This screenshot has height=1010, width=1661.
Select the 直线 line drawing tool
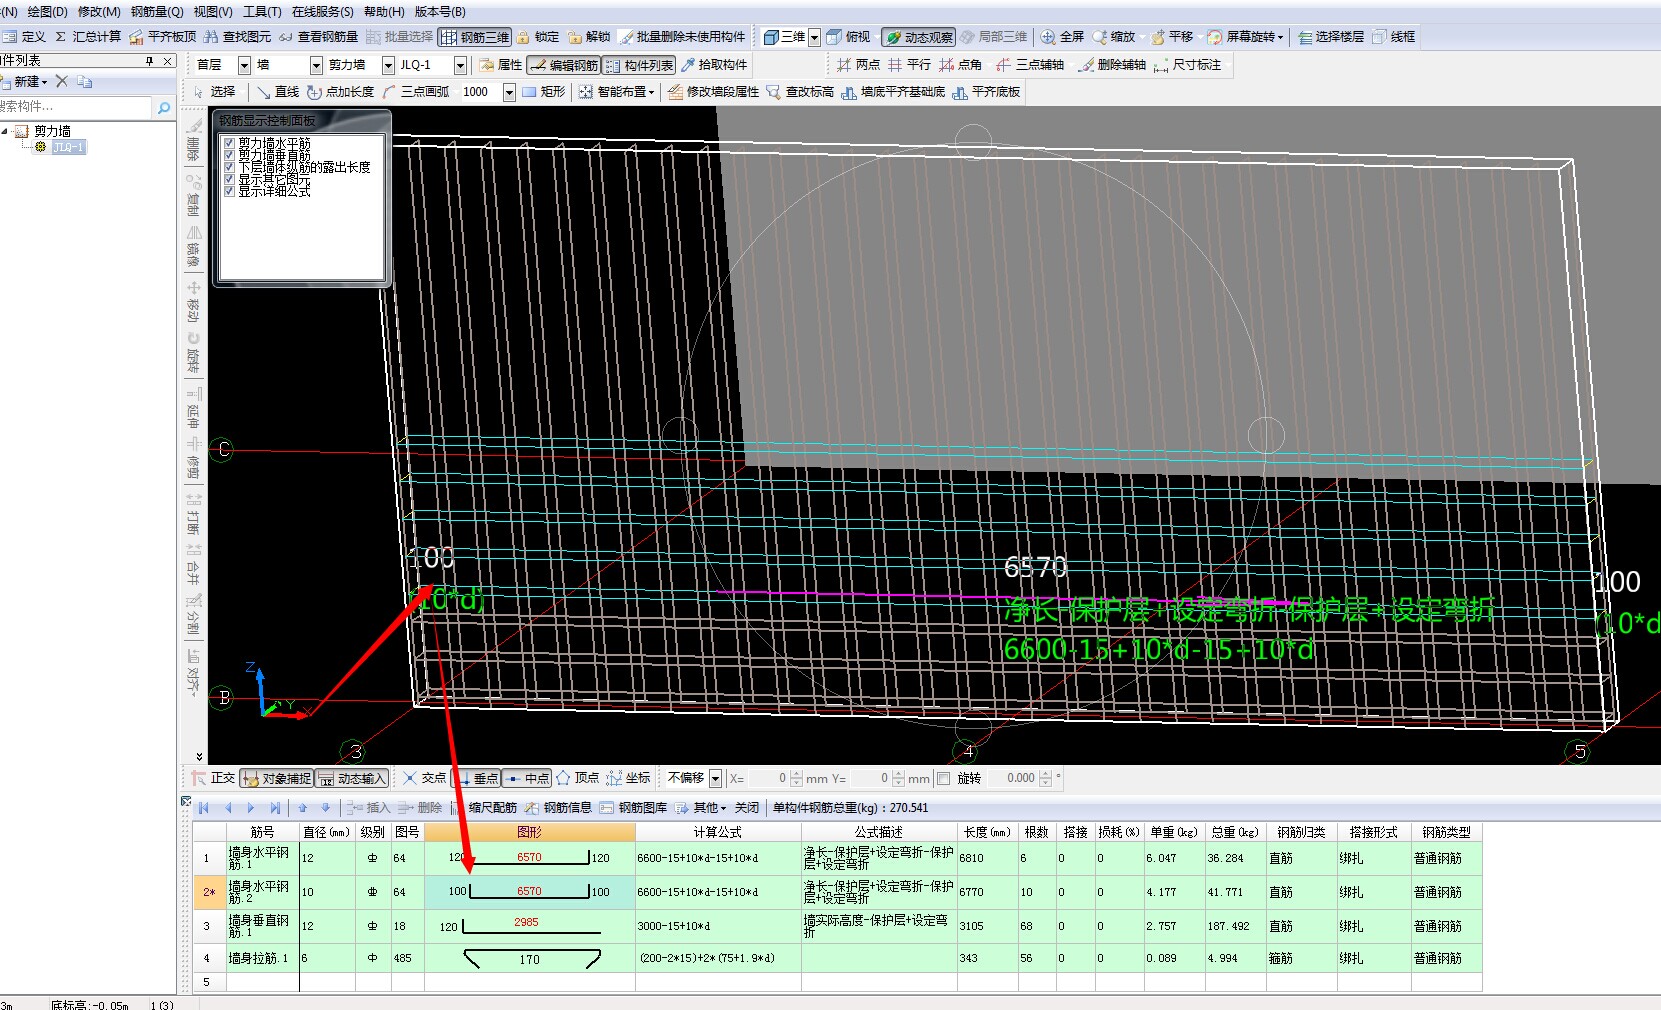click(x=277, y=92)
